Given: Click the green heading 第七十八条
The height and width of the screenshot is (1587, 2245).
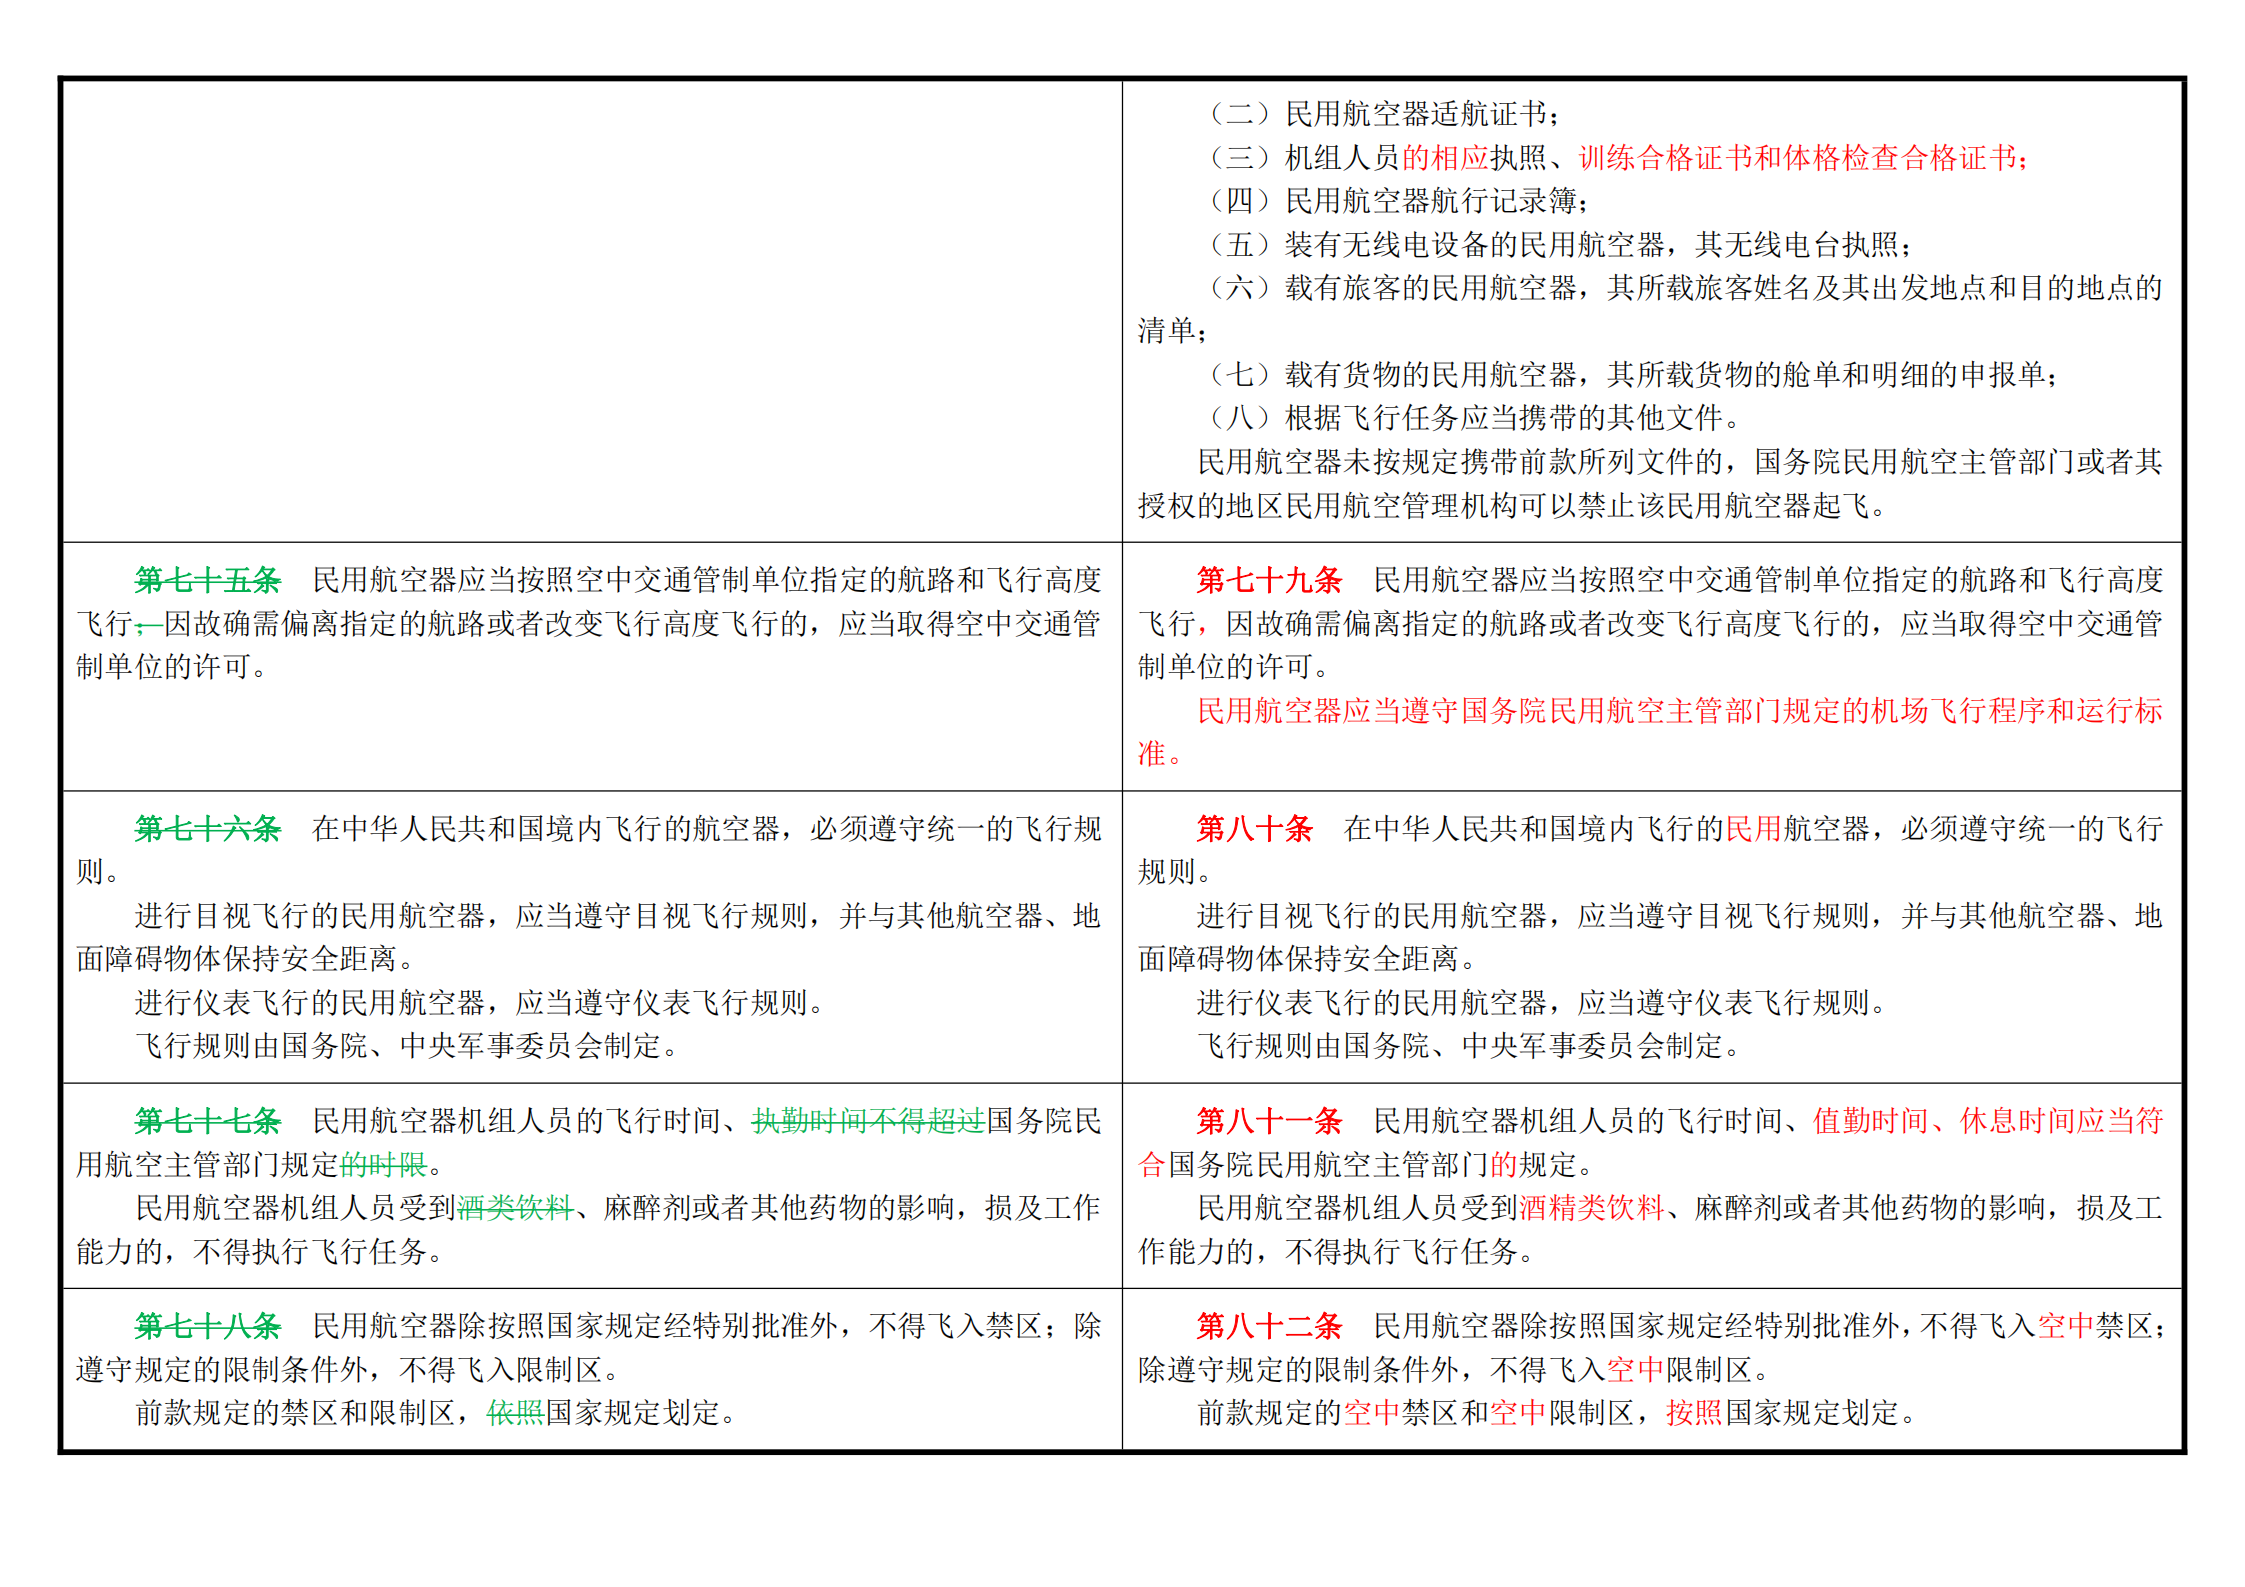Looking at the screenshot, I should coord(208,1326).
